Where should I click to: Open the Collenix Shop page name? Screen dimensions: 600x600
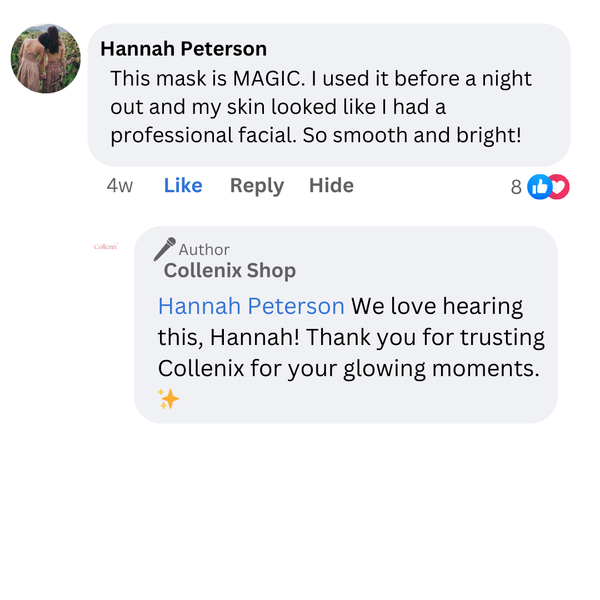pyautogui.click(x=230, y=271)
